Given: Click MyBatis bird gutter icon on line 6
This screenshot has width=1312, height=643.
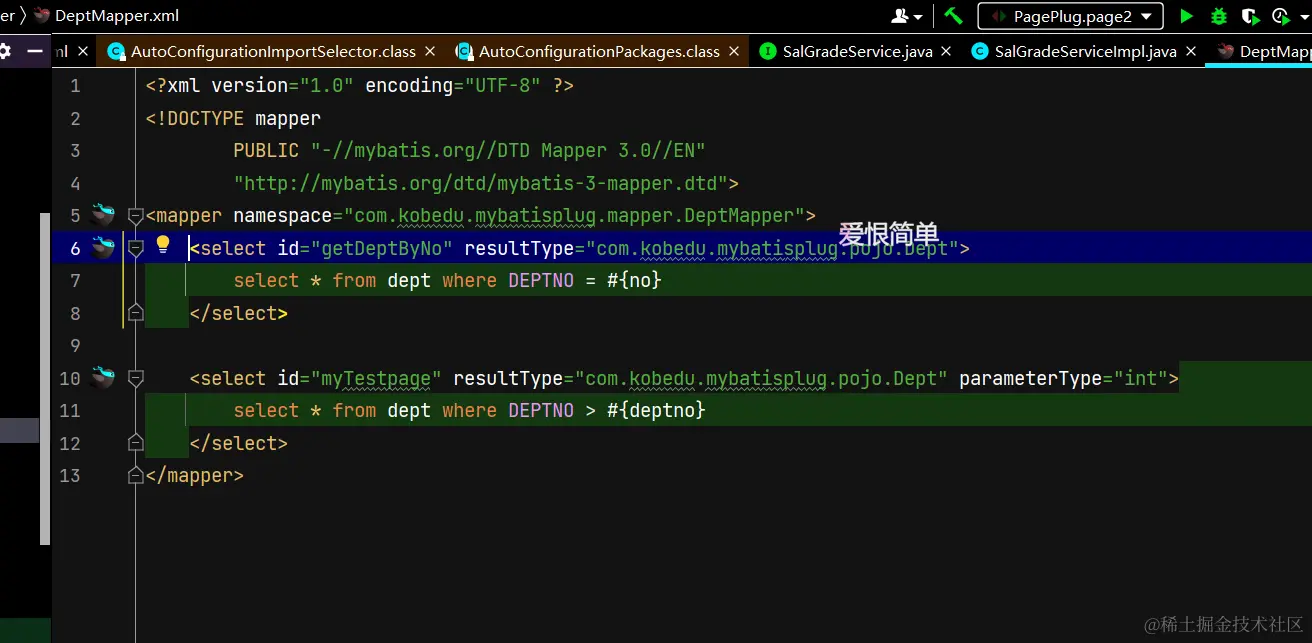Looking at the screenshot, I should click(x=103, y=247).
